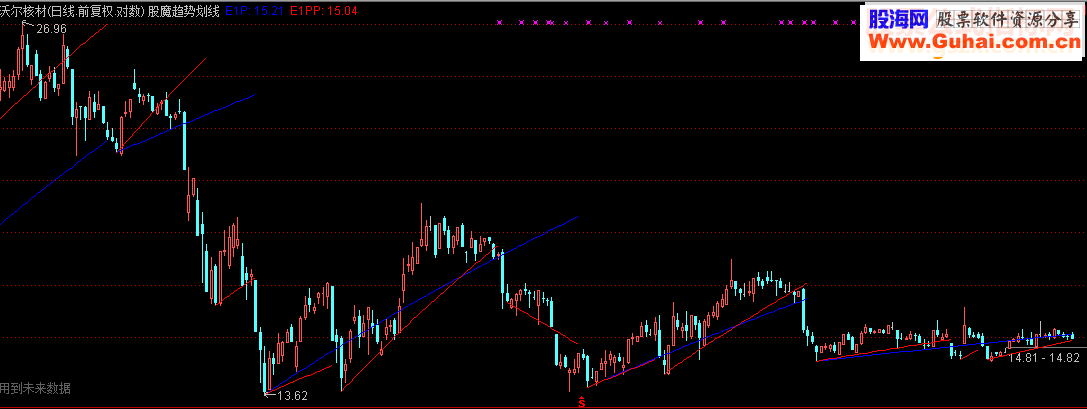Click the 股魔趋势划线 indicator name
1087x409 pixels.
click(x=184, y=11)
